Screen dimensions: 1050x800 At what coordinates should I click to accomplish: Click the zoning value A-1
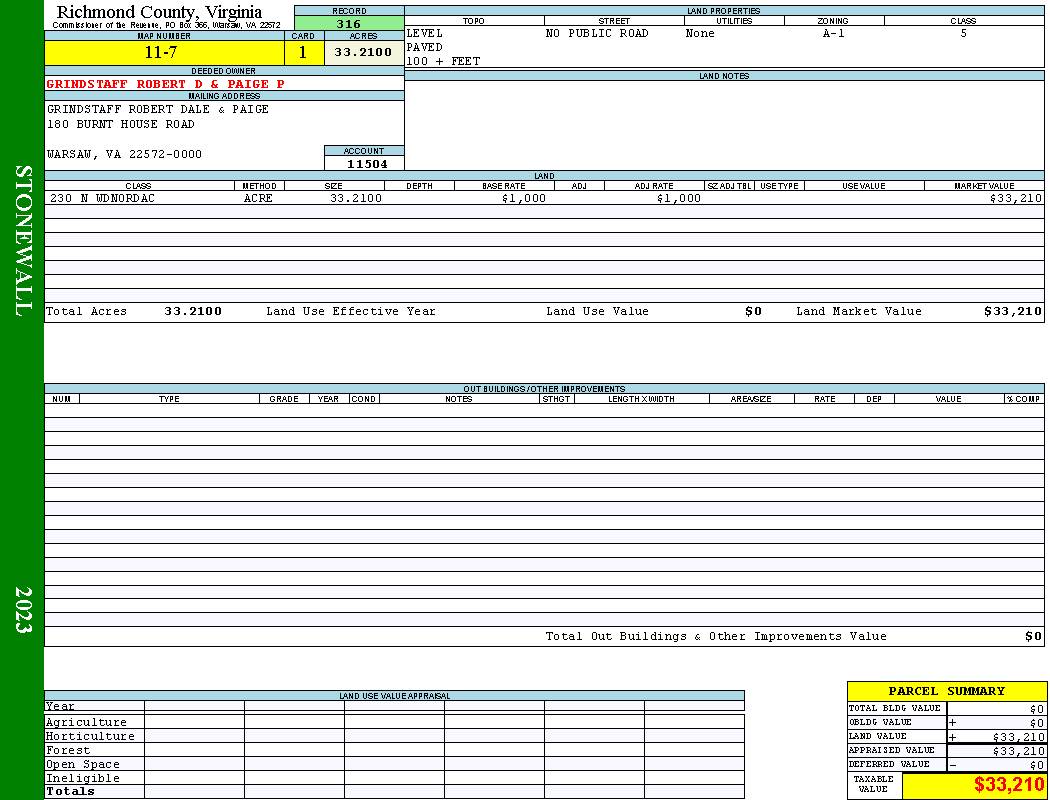pyautogui.click(x=834, y=33)
